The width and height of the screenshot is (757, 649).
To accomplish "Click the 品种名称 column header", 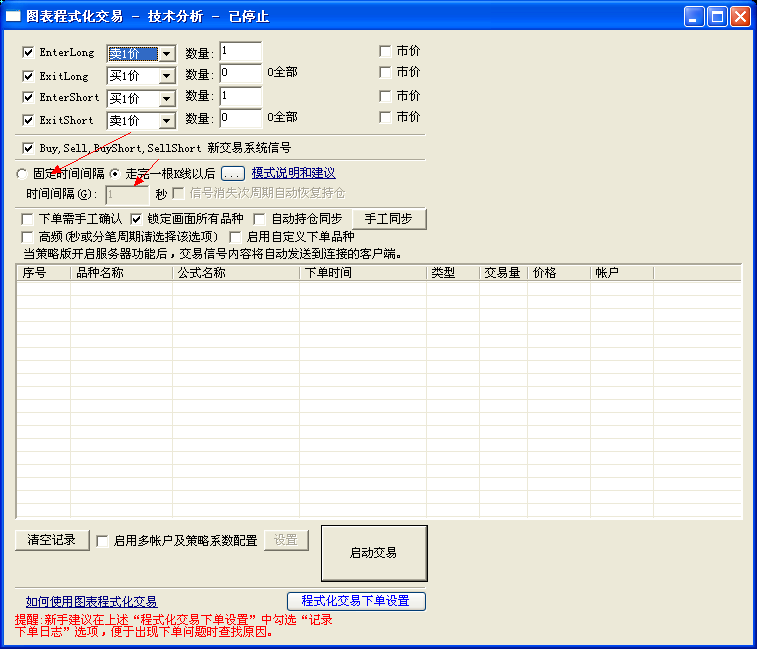I will [122, 273].
